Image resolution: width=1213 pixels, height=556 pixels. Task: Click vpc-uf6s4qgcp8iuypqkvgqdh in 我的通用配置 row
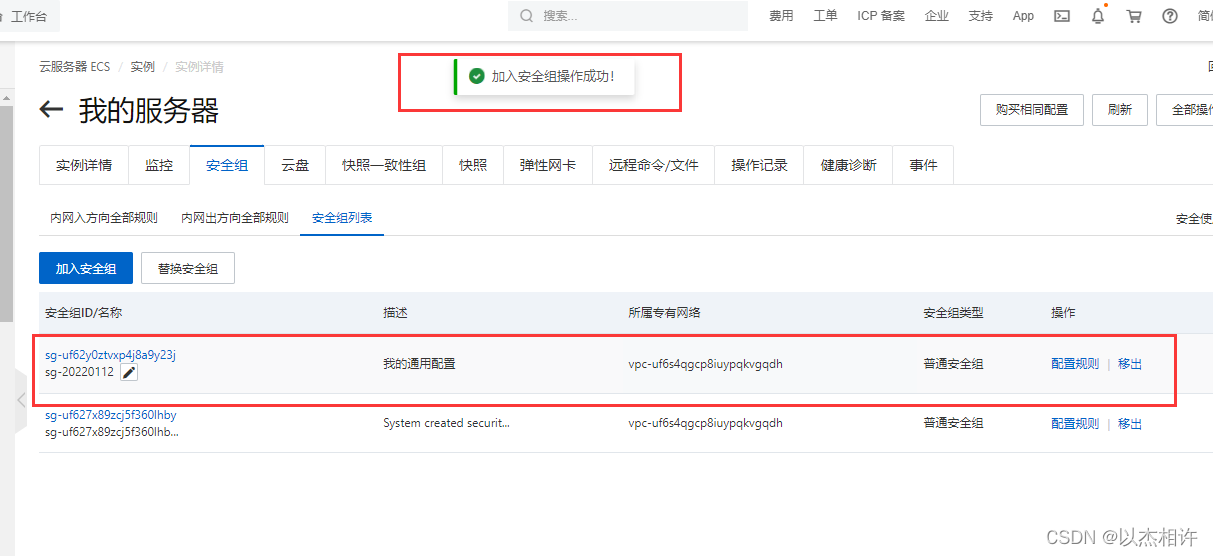click(706, 364)
